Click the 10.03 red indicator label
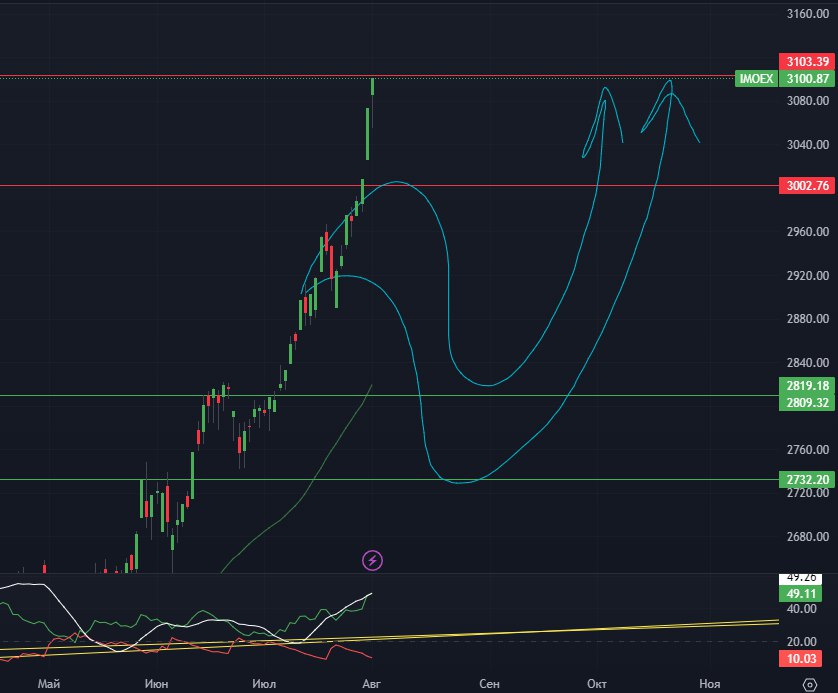 pyautogui.click(x=807, y=658)
